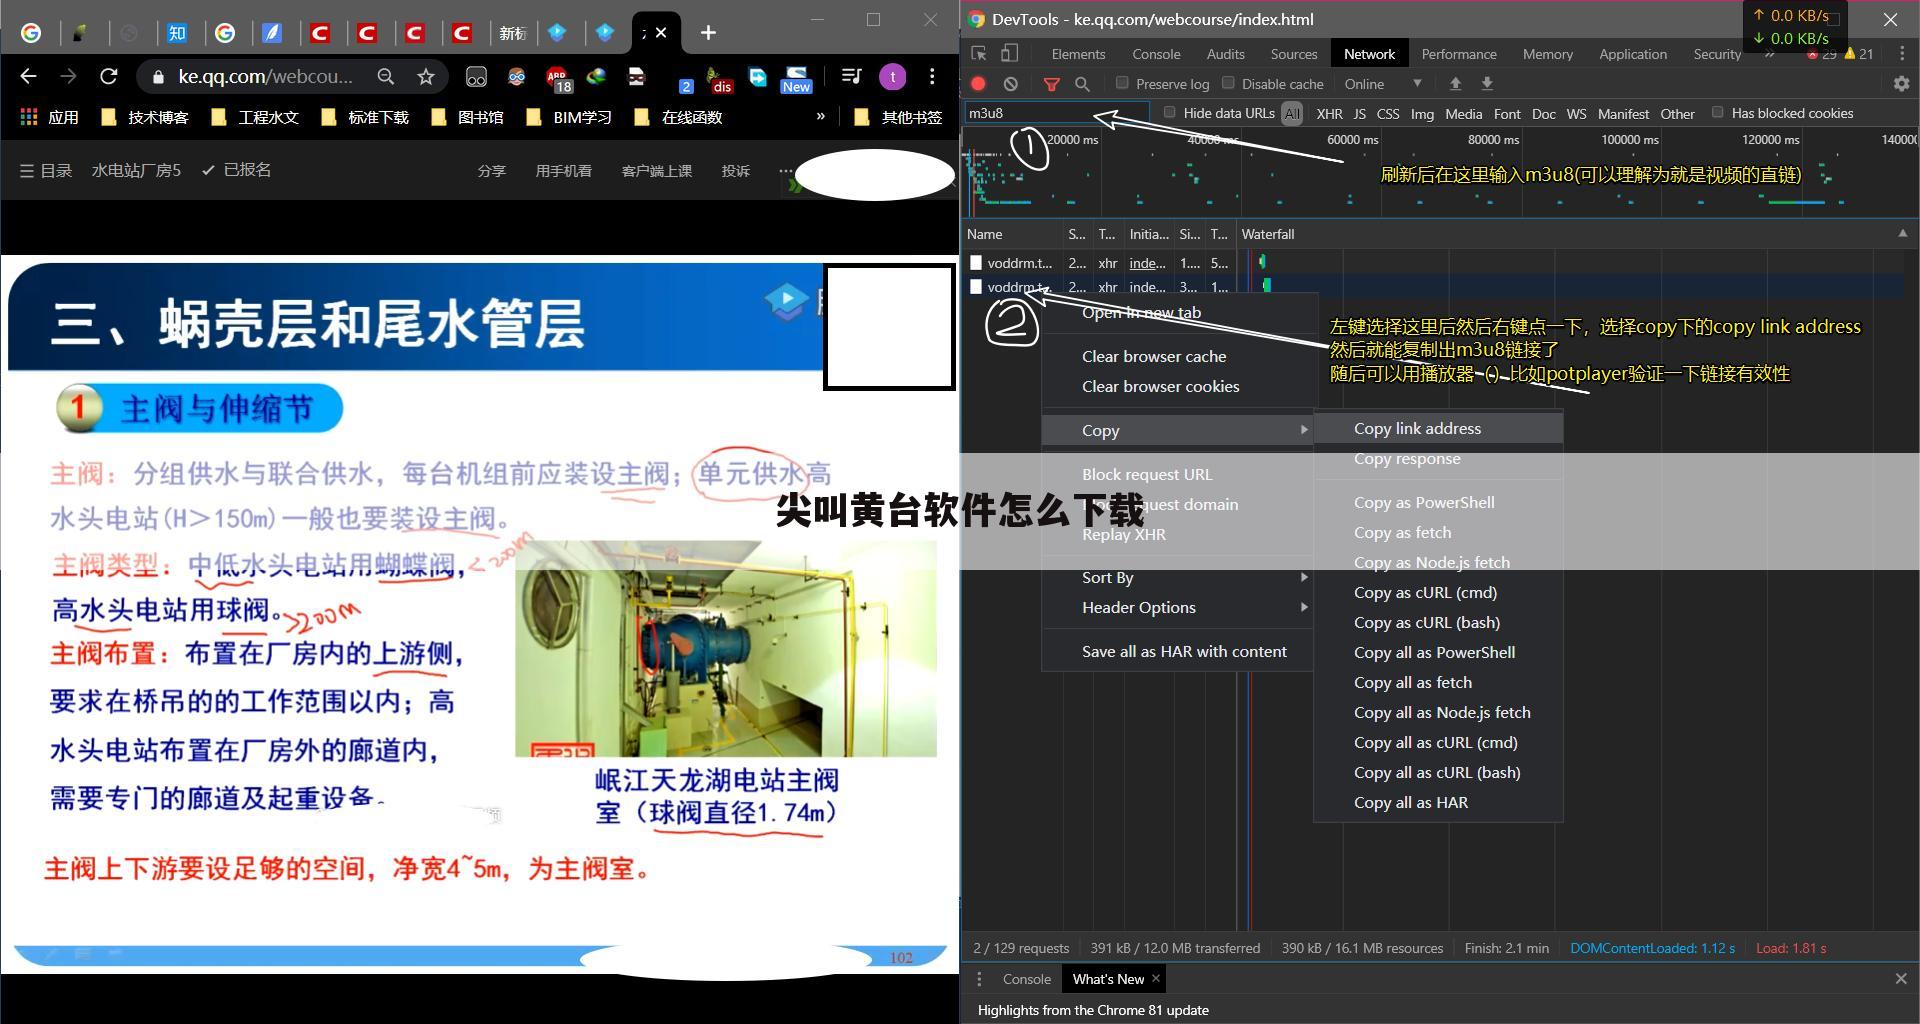
Task: Click the ABP adblock extension icon
Action: [557, 78]
